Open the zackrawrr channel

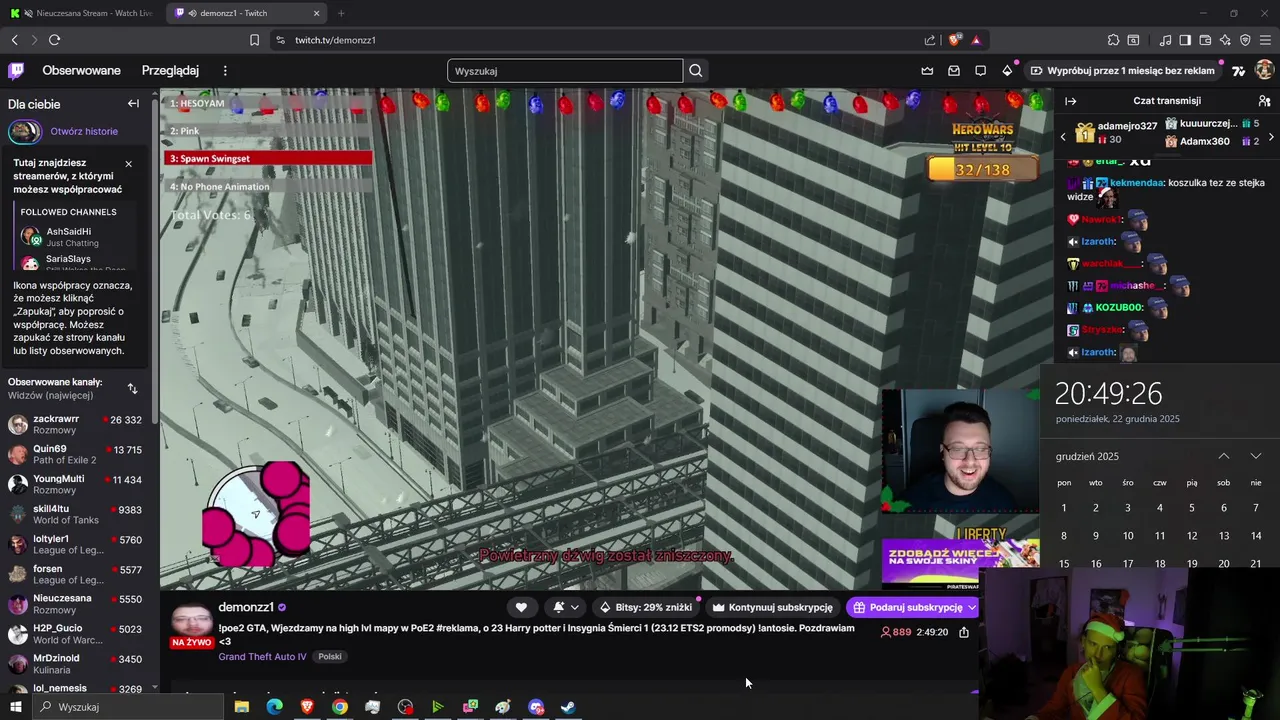pyautogui.click(x=79, y=425)
